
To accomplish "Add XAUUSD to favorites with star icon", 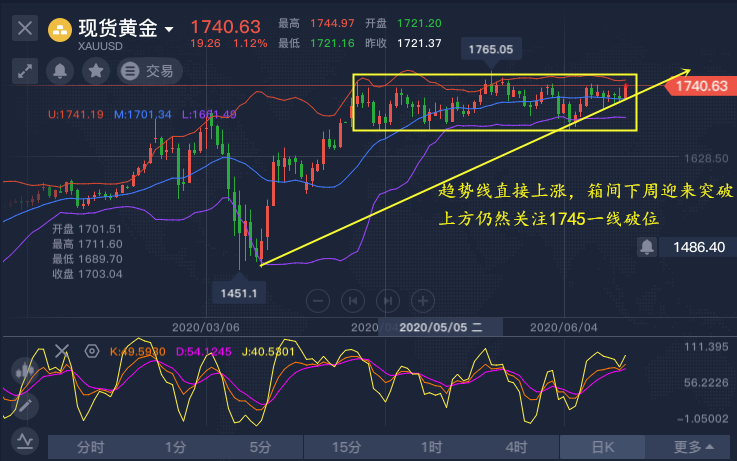I will (95, 71).
